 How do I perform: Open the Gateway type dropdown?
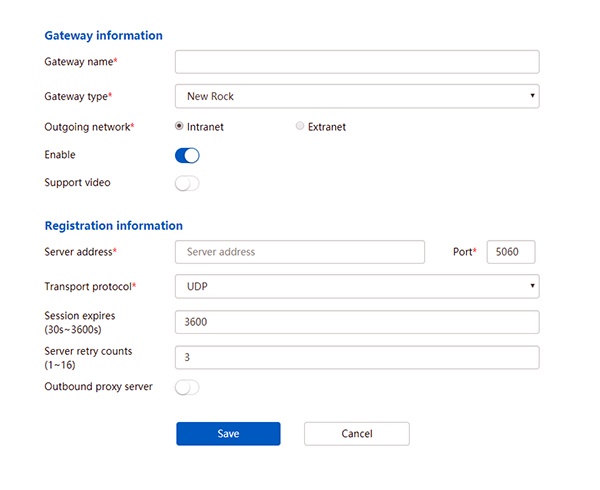[x=357, y=96]
